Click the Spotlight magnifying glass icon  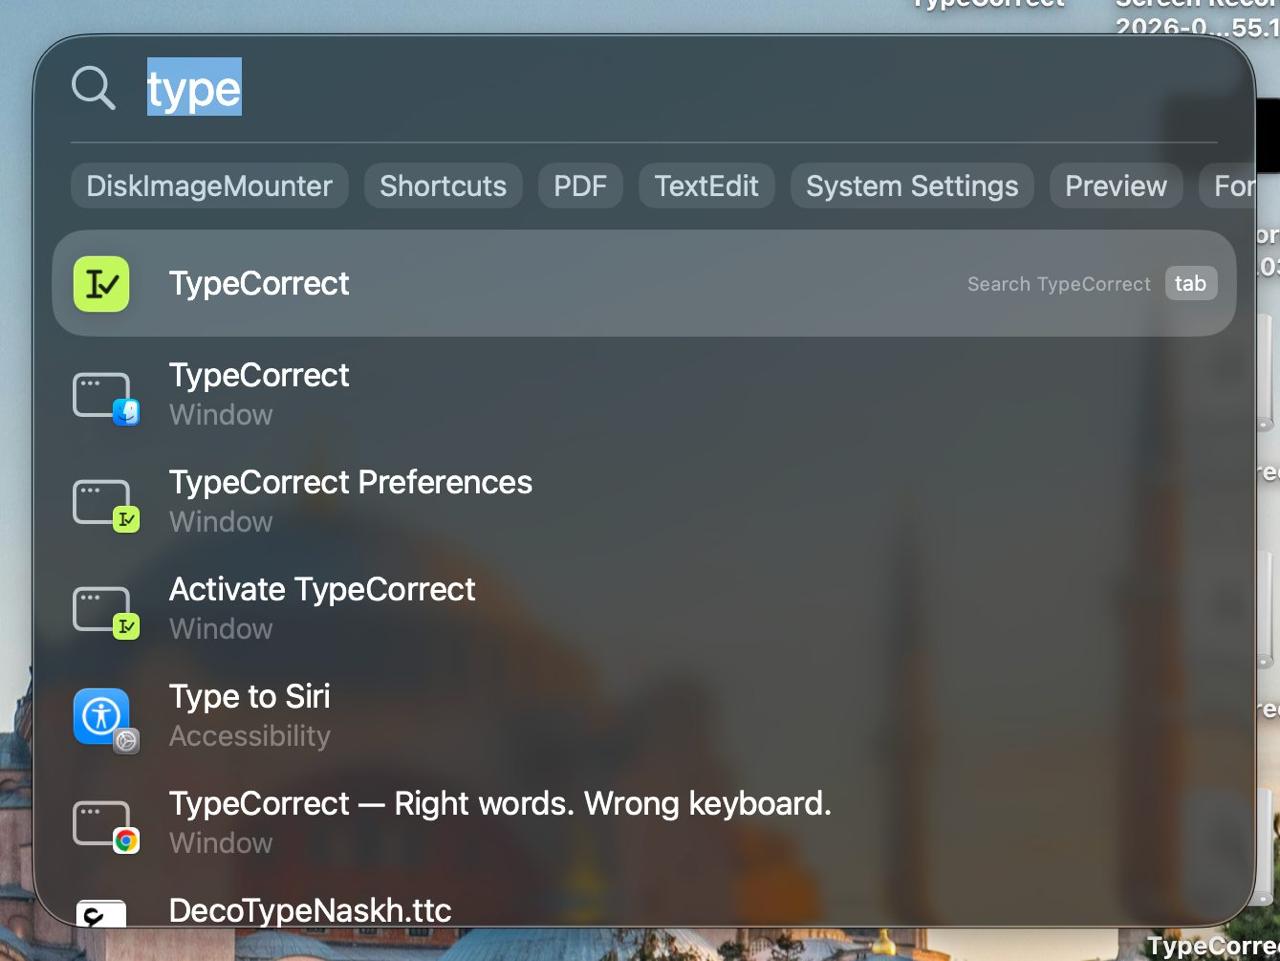click(94, 88)
